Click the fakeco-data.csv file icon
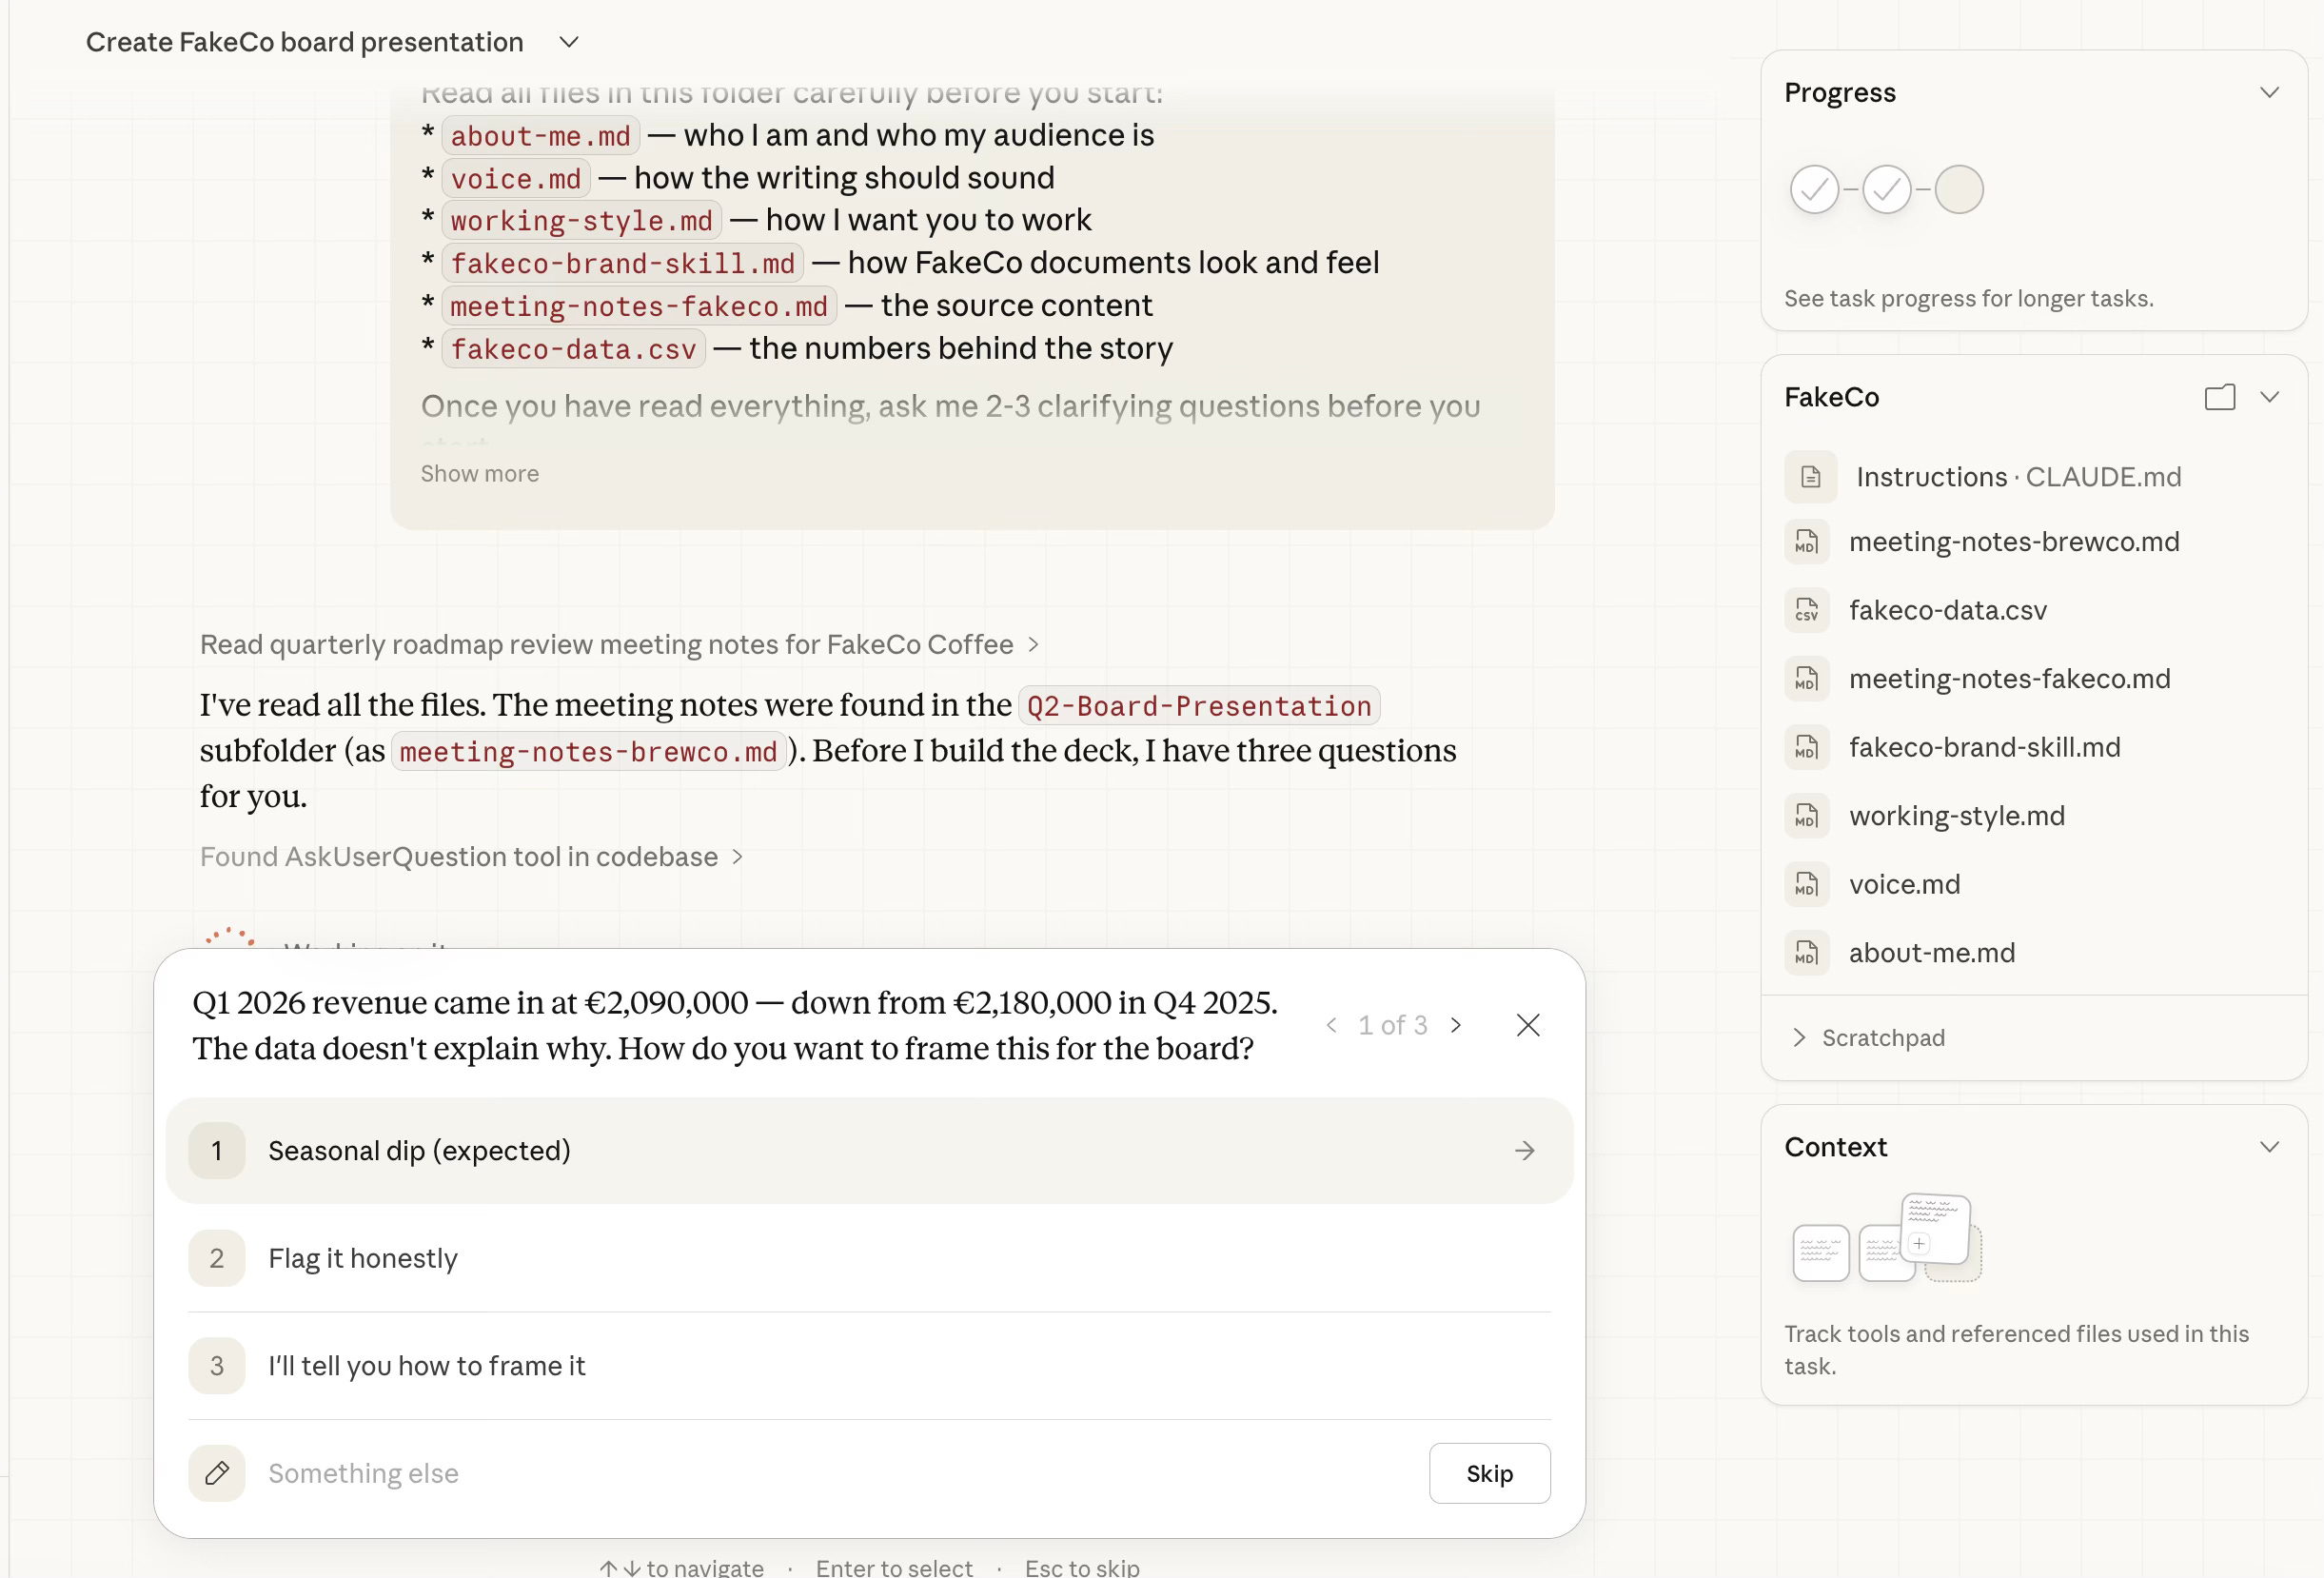The height and width of the screenshot is (1578, 2324). 1806,610
